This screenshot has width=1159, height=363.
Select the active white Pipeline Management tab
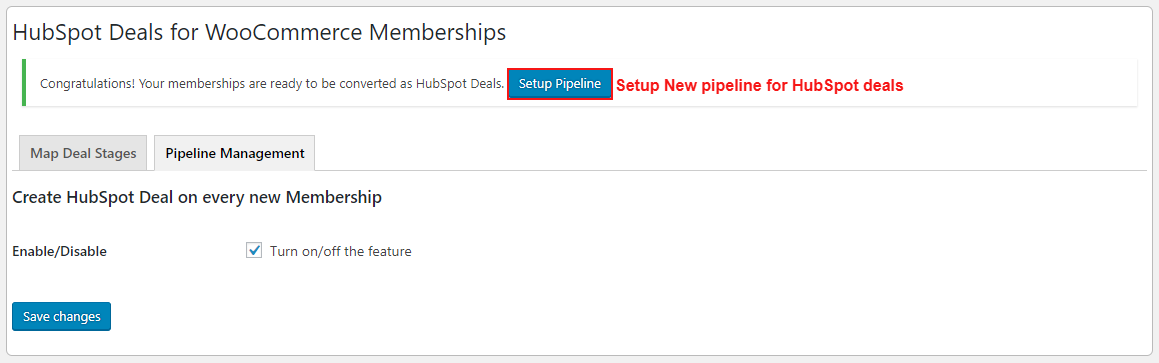tap(234, 153)
